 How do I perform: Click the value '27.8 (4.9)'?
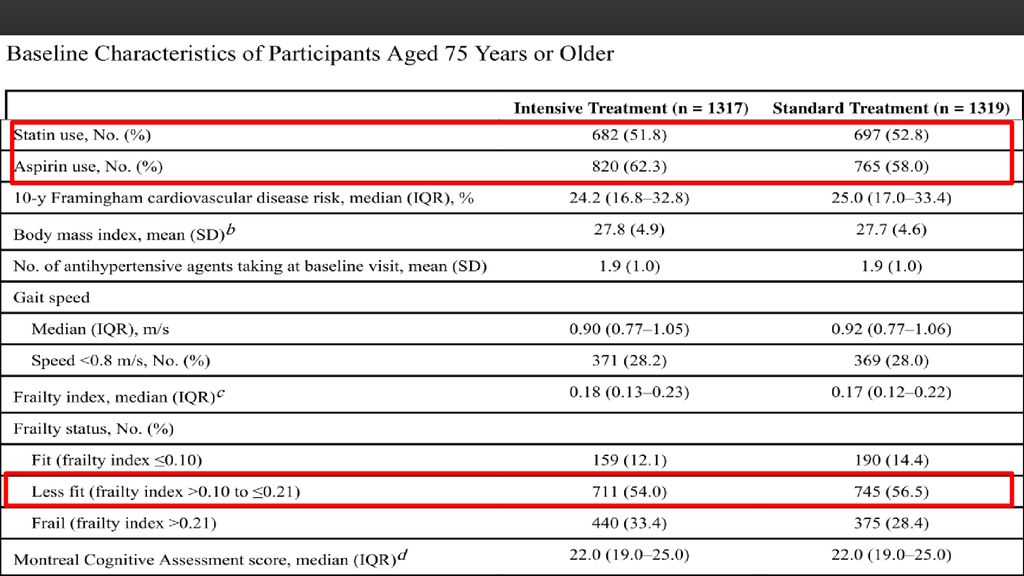[x=630, y=229]
